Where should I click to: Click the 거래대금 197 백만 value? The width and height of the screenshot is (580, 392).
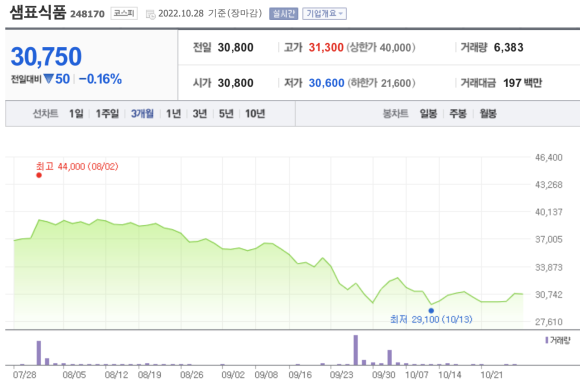coord(522,83)
